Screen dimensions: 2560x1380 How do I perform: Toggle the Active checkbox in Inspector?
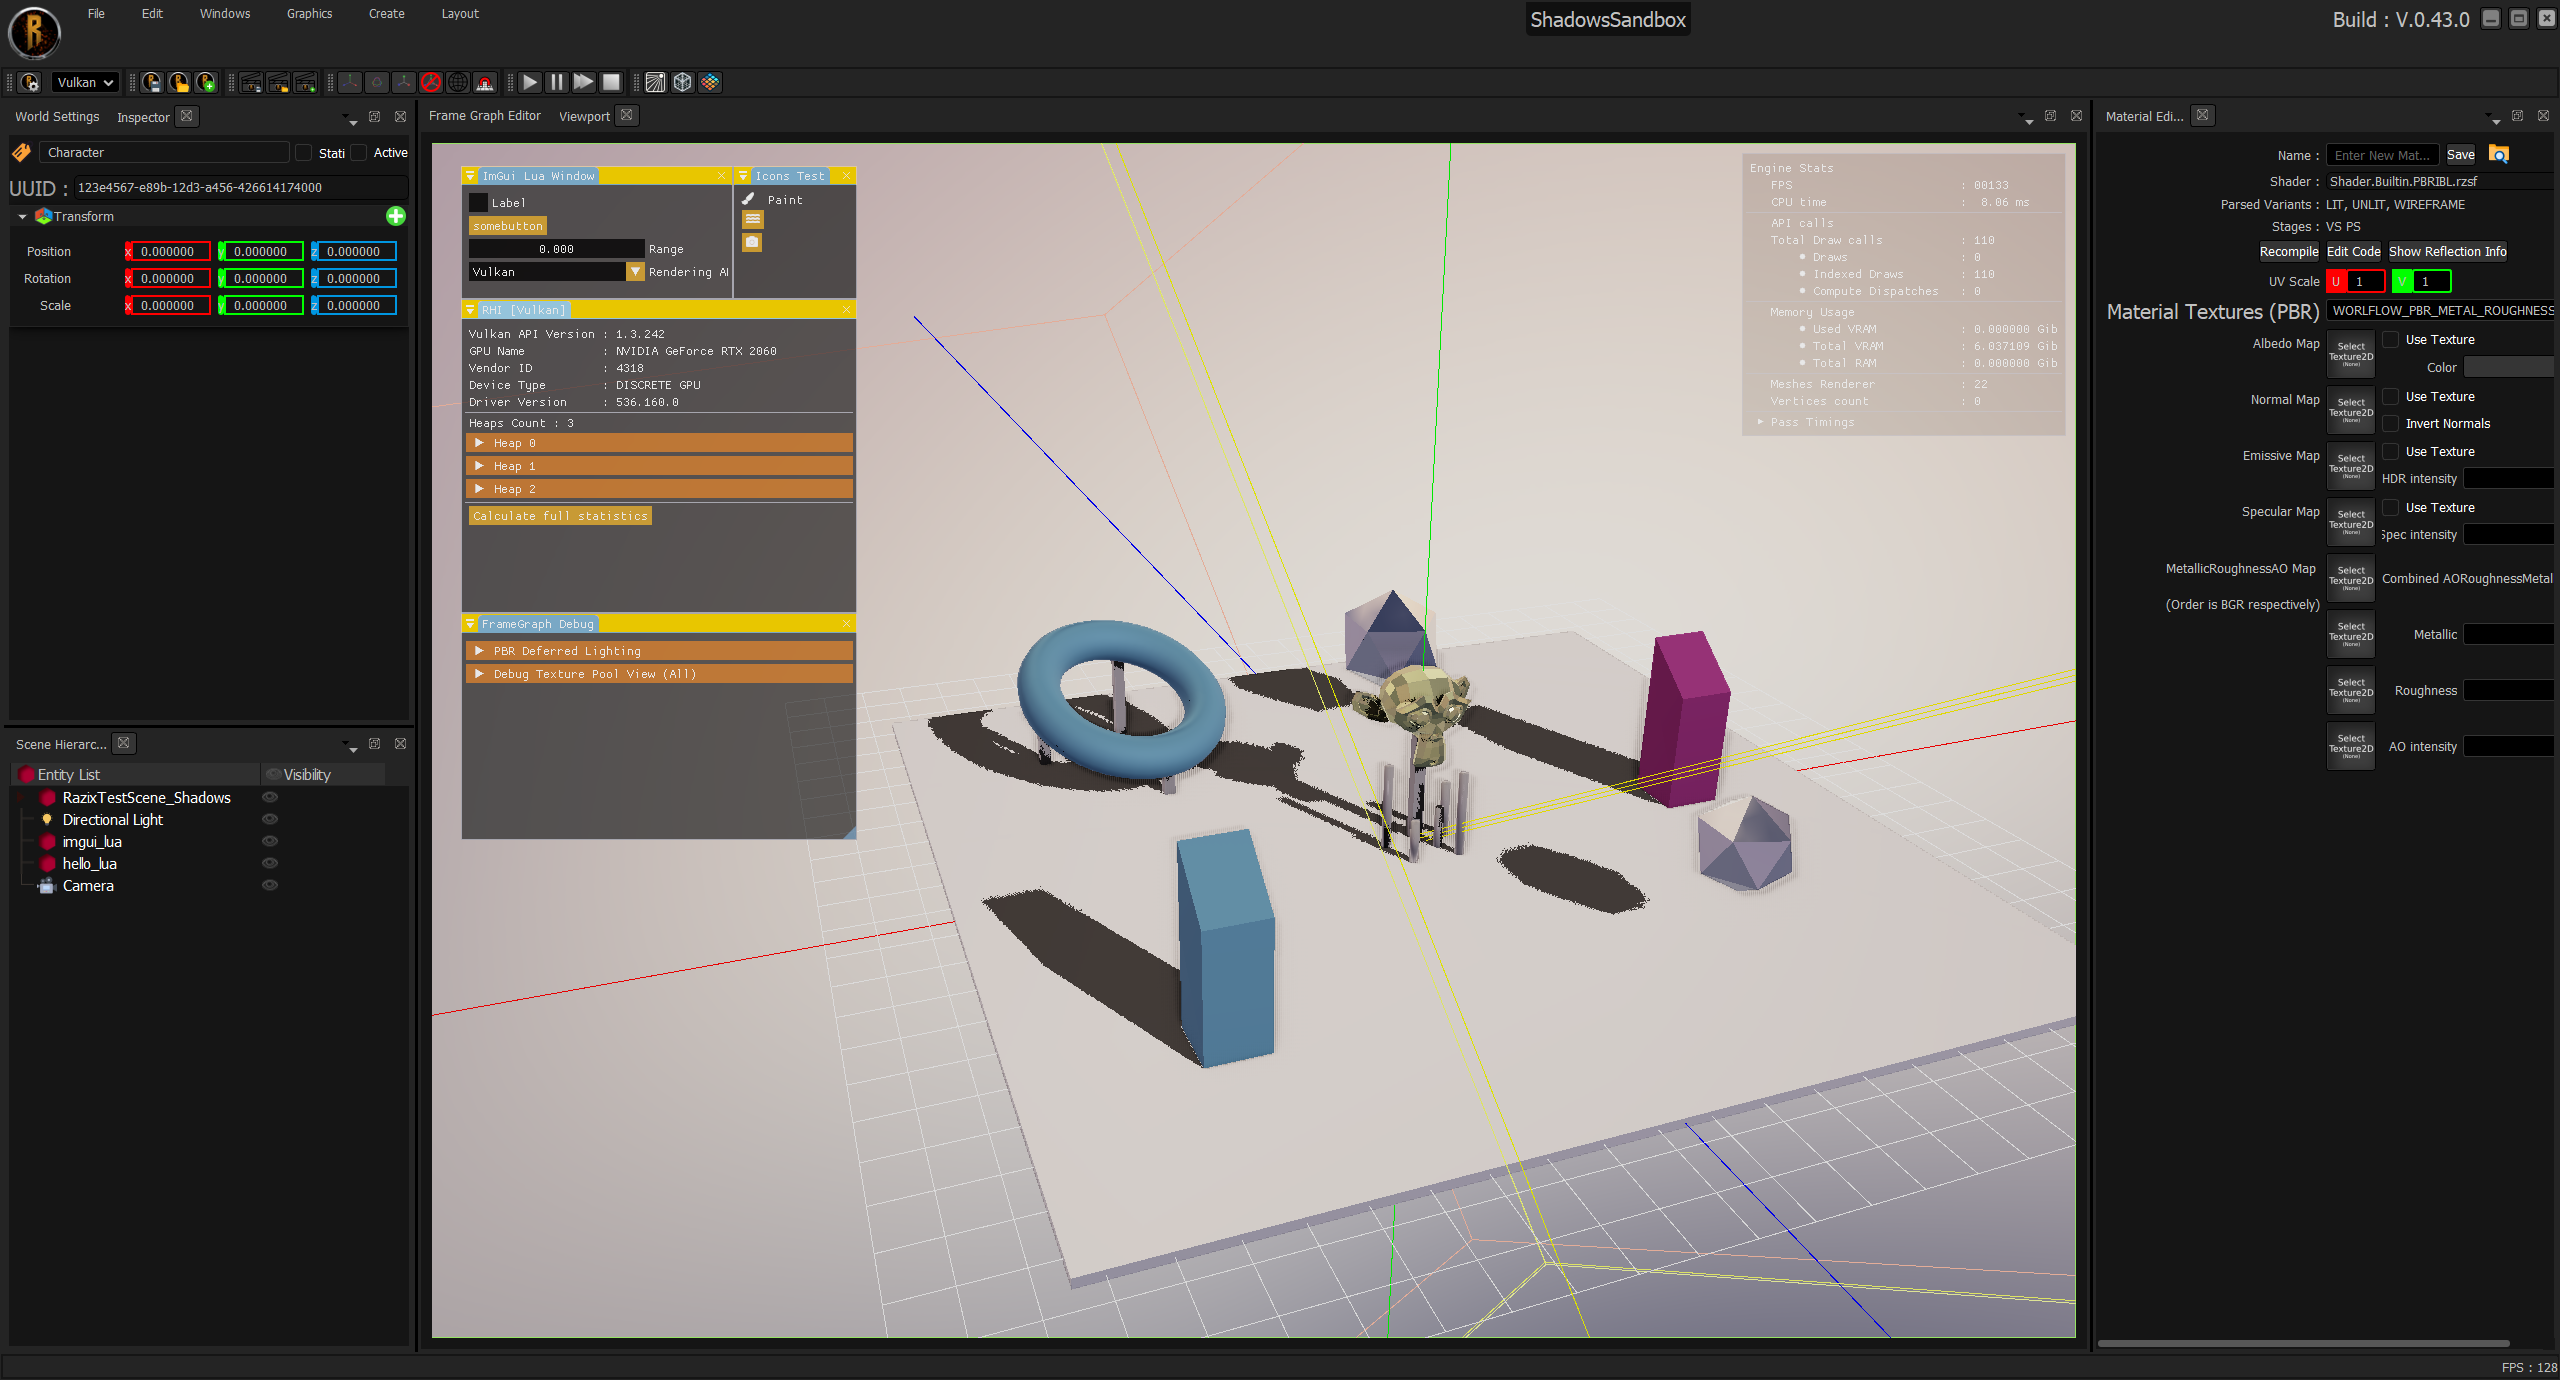(359, 153)
